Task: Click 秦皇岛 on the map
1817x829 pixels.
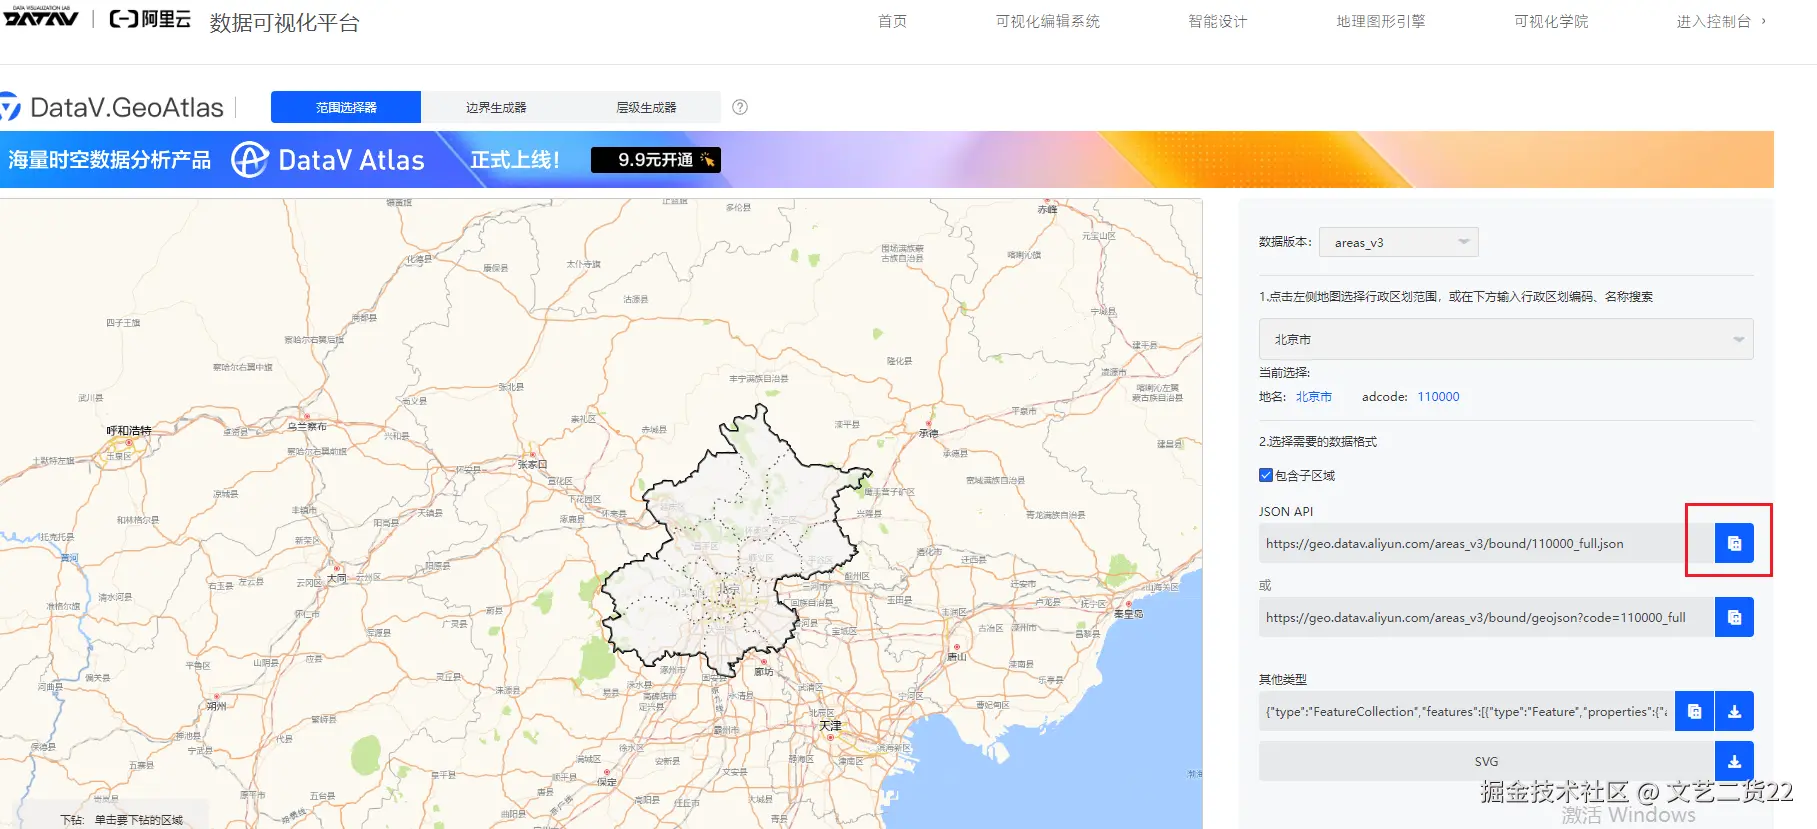Action: [1128, 613]
